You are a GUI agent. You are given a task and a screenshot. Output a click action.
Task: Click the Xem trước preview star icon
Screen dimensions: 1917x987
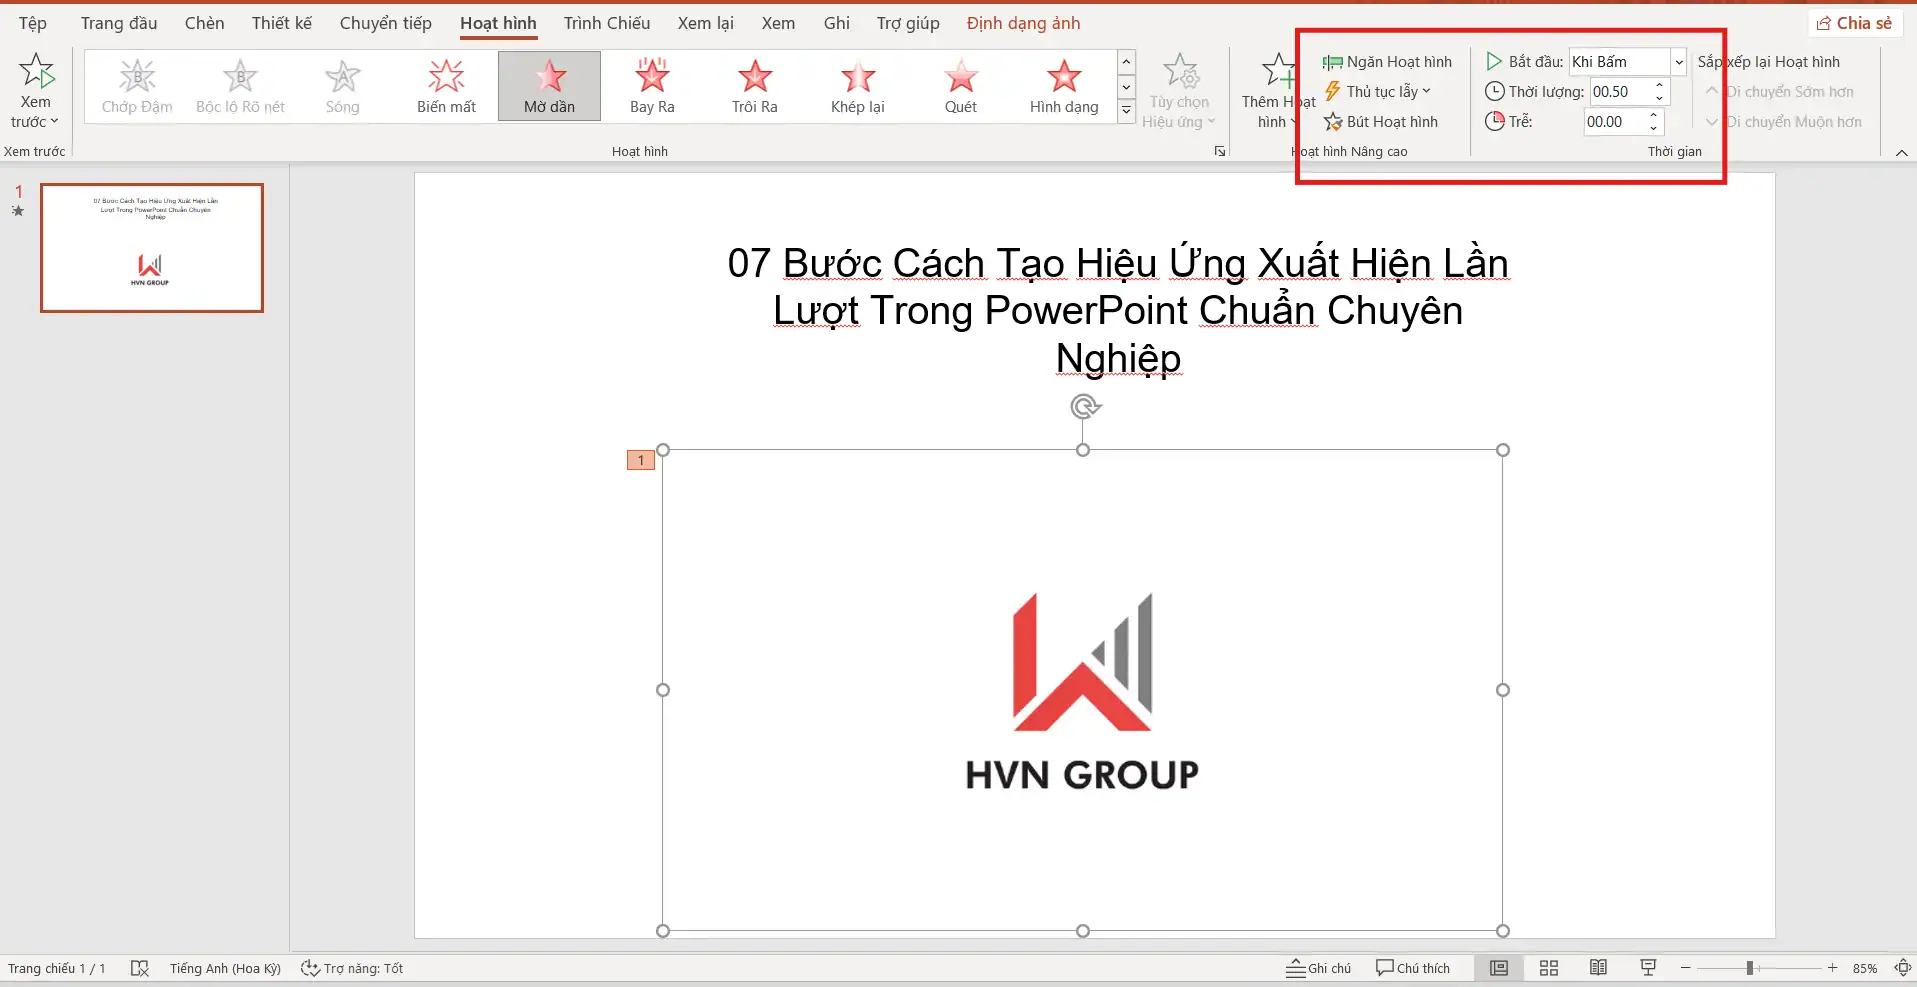click(36, 72)
